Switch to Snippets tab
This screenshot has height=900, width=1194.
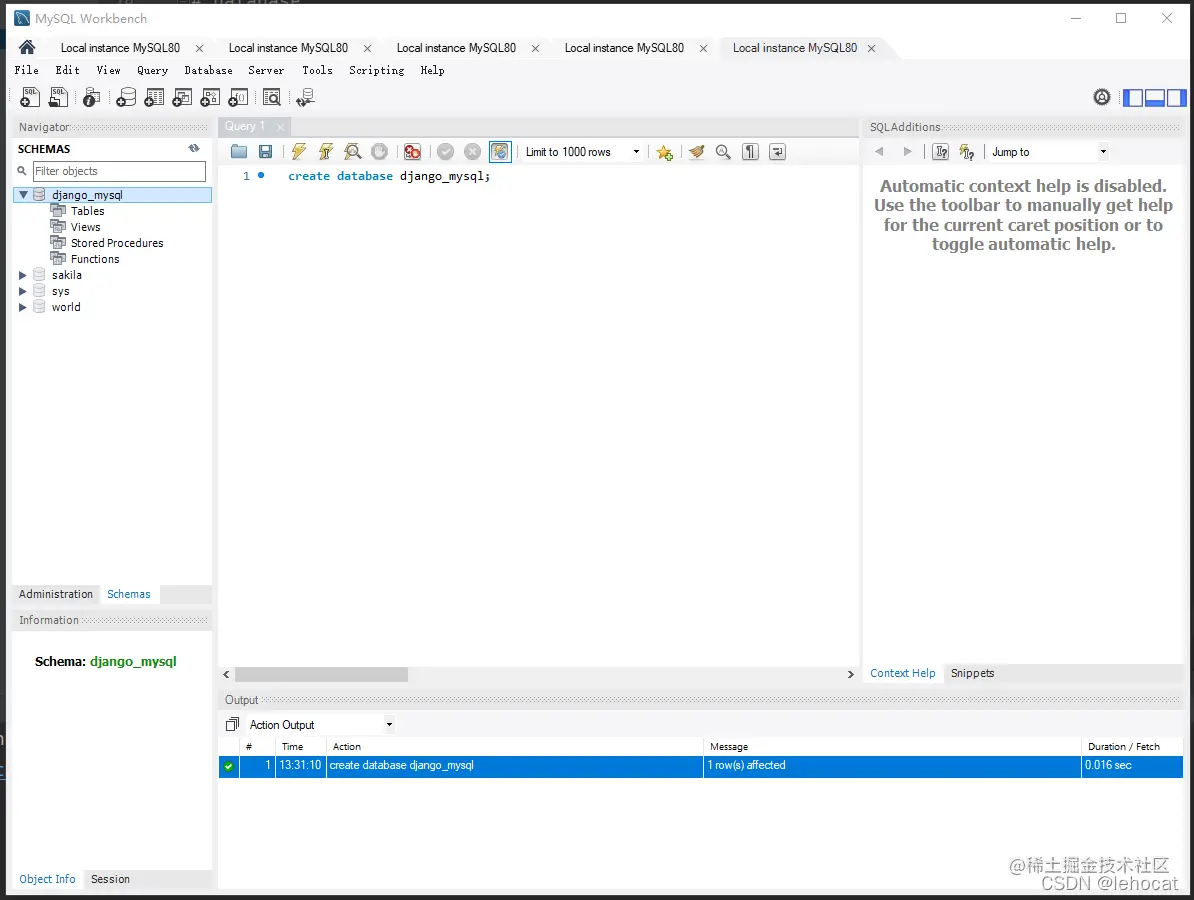[972, 673]
